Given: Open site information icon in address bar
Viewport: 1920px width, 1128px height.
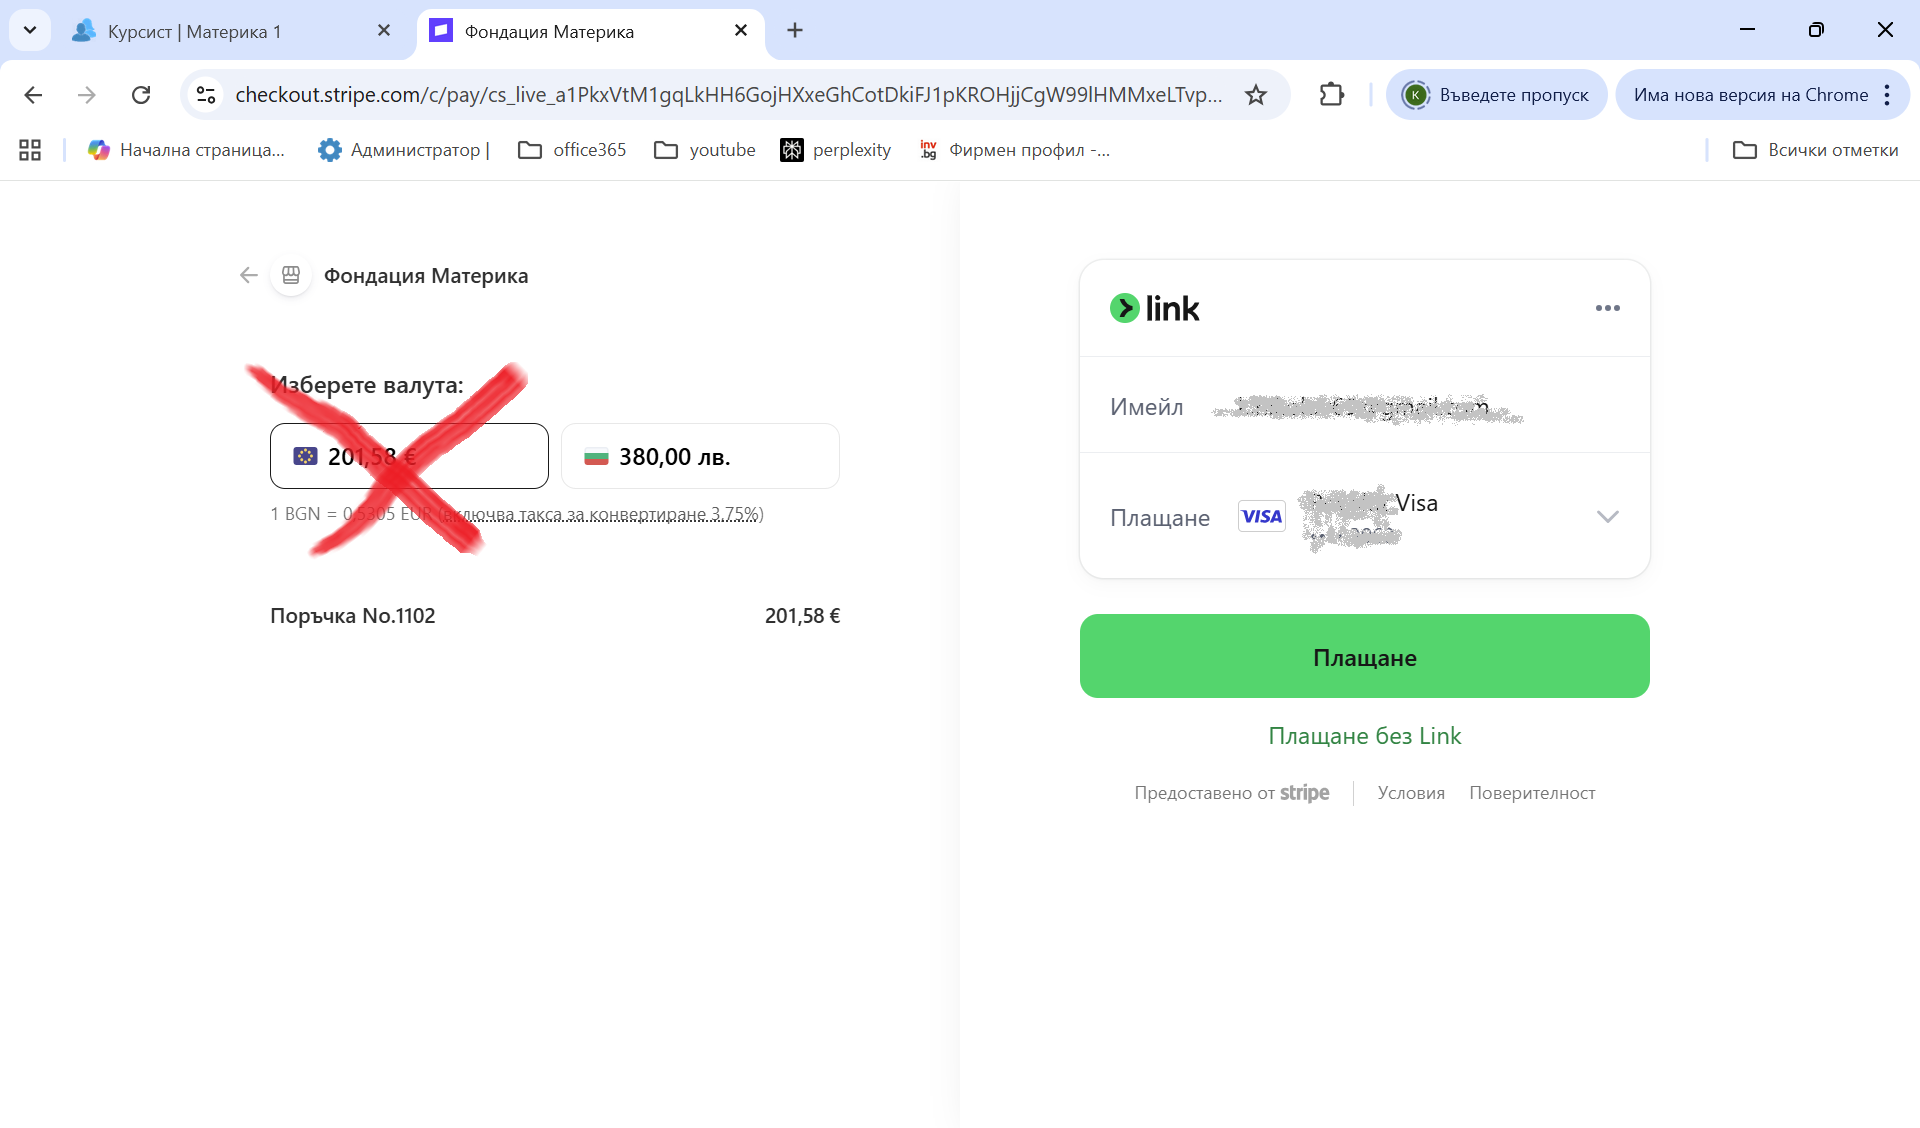Looking at the screenshot, I should coord(206,95).
